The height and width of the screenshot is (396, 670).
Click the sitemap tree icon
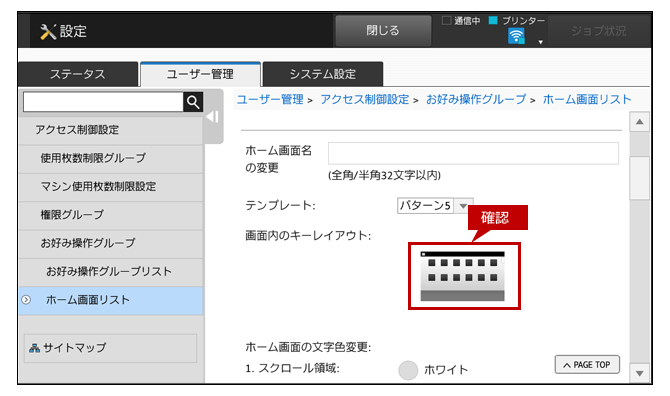pyautogui.click(x=35, y=348)
